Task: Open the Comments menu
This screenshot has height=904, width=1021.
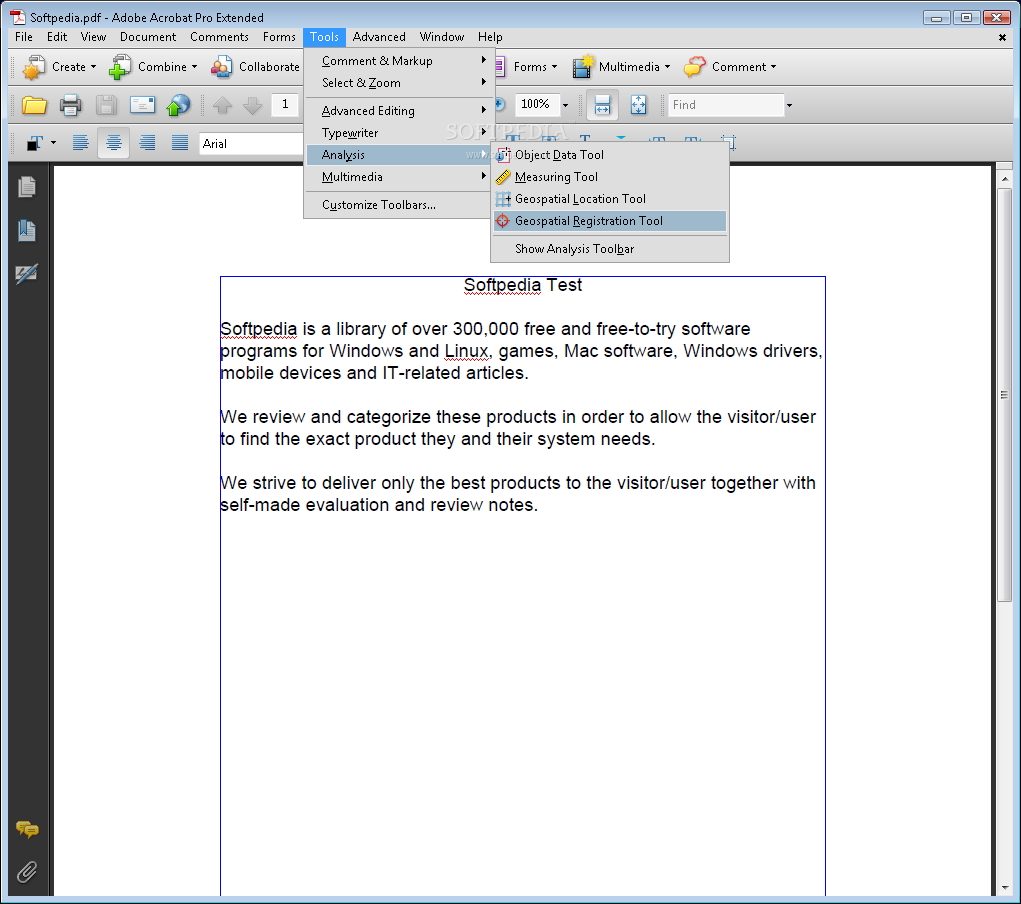Action: (x=219, y=37)
